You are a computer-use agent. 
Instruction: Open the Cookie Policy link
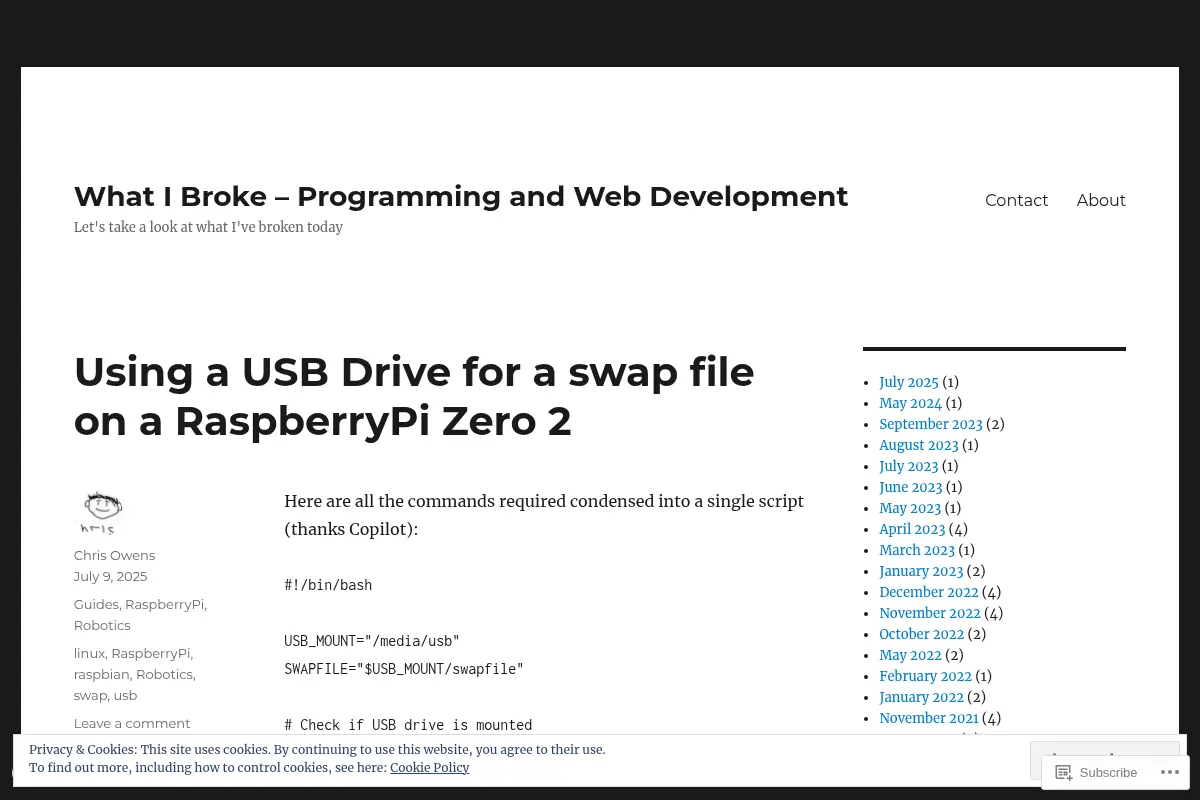(429, 768)
